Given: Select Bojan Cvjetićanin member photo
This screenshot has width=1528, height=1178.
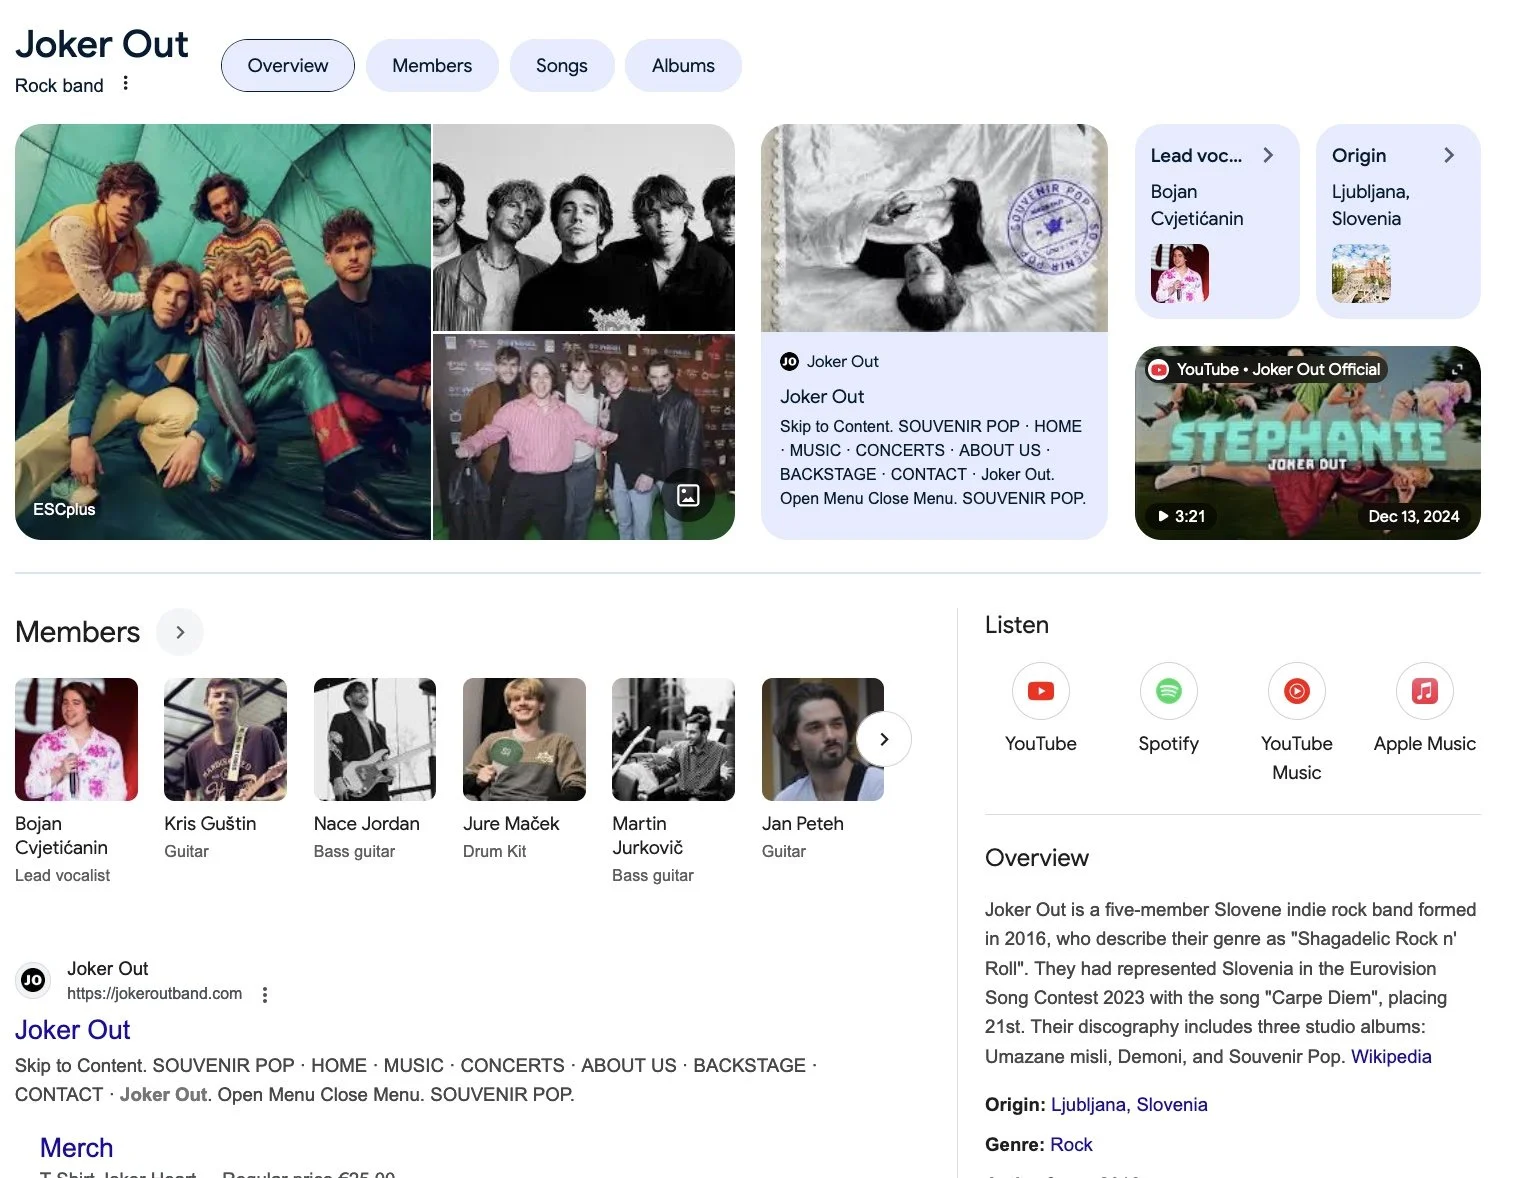Looking at the screenshot, I should coord(76,739).
